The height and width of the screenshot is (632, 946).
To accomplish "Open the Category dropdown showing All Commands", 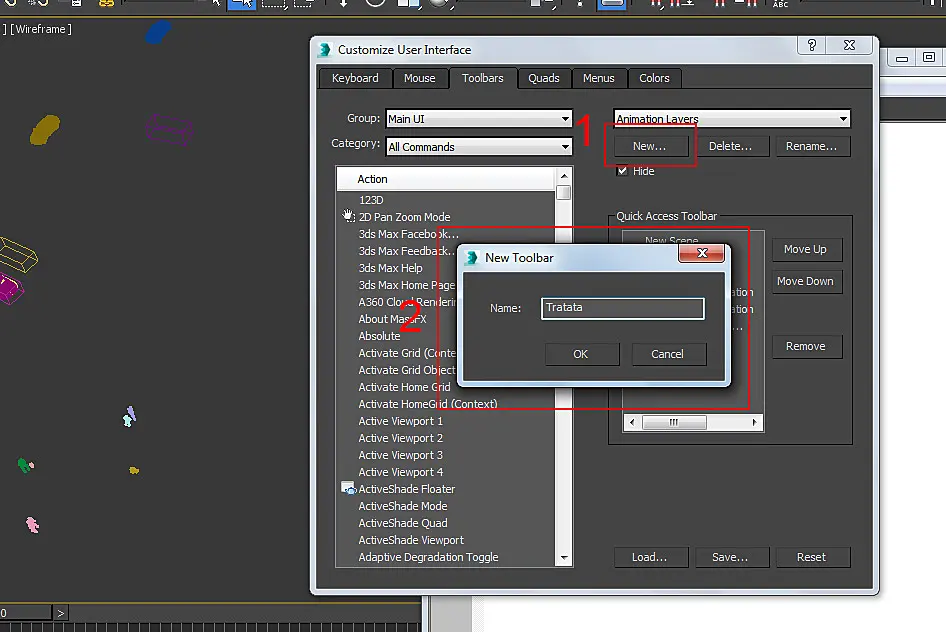I will 479,147.
